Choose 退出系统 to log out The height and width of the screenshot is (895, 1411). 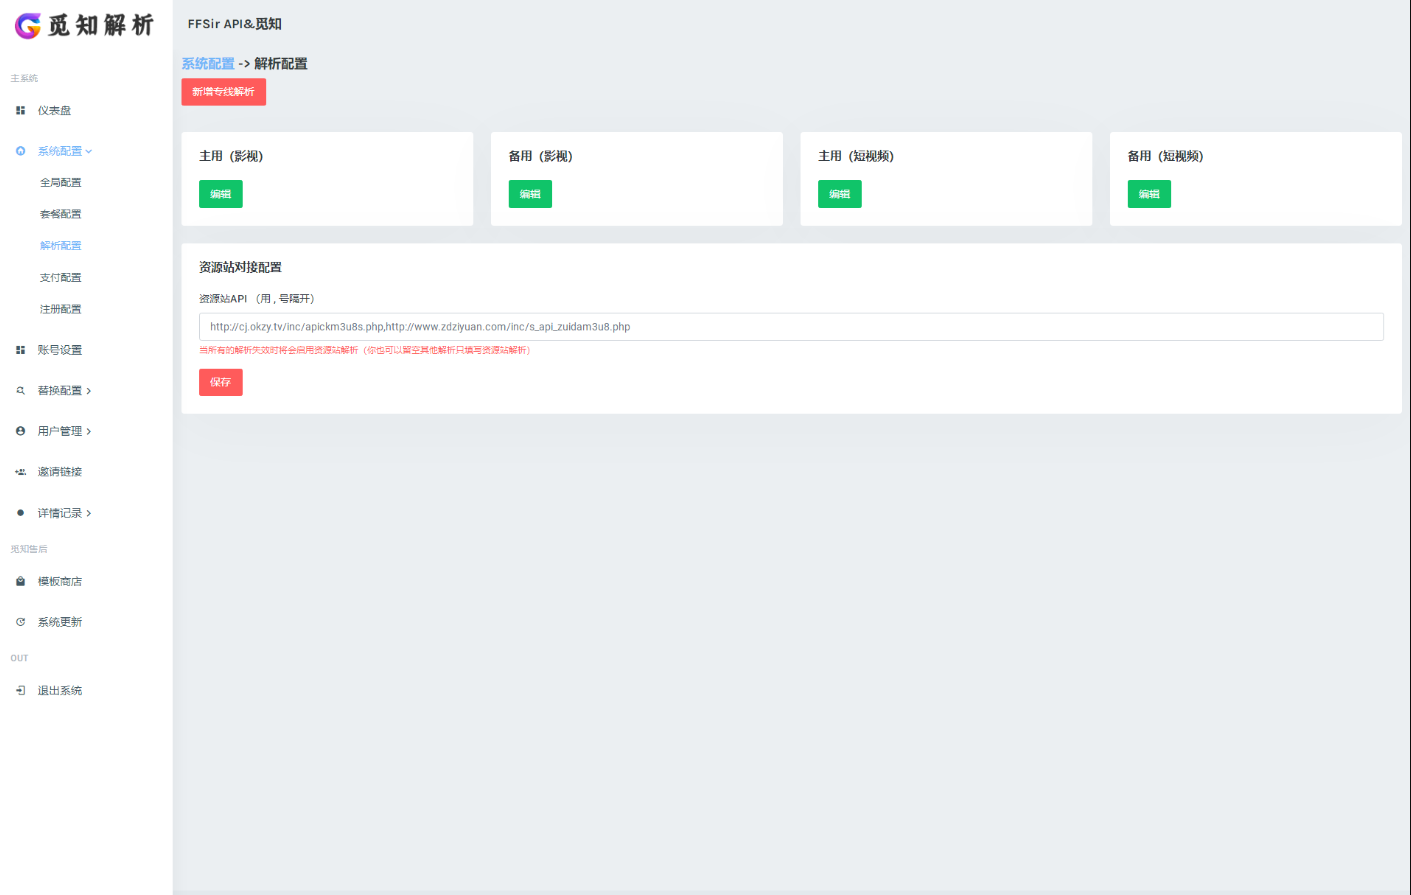[60, 691]
